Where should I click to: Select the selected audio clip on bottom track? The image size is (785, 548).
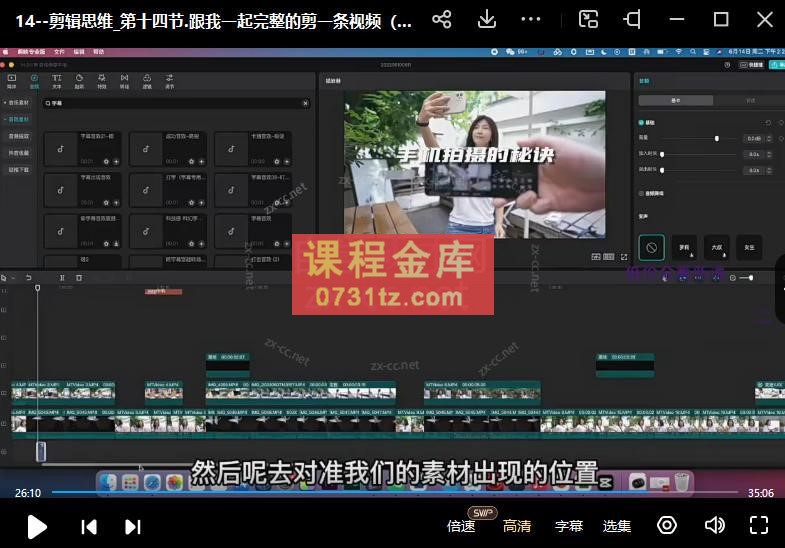tap(41, 451)
